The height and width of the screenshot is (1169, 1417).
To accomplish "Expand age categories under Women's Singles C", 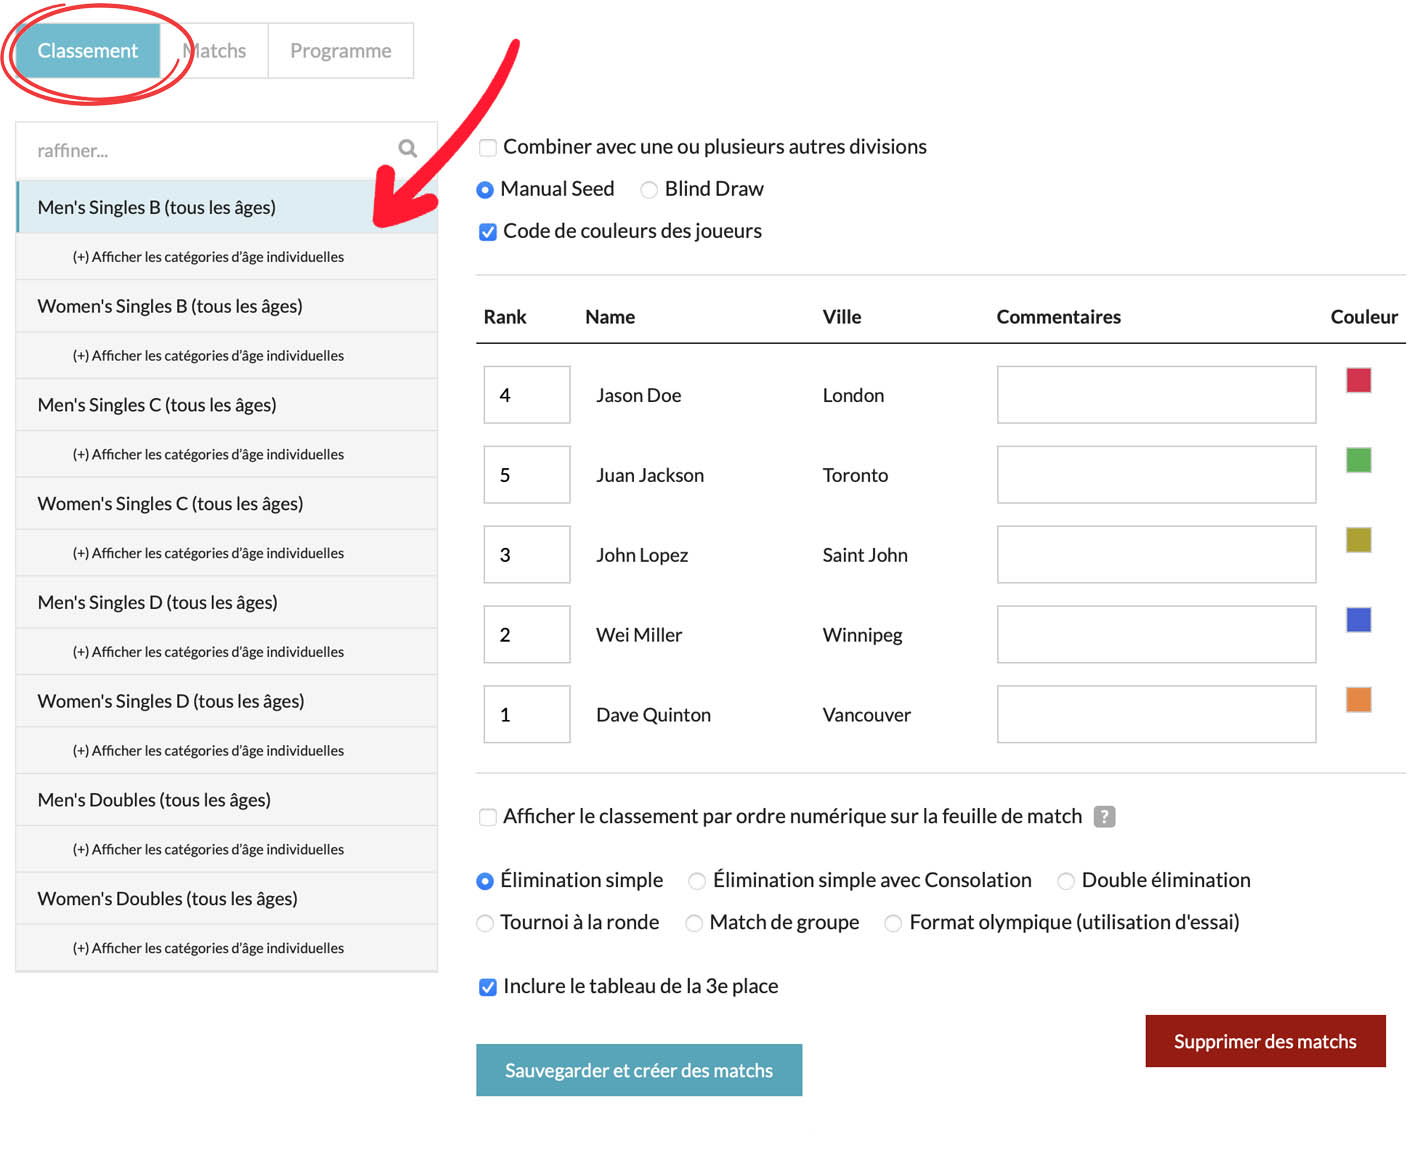I will (x=208, y=553).
